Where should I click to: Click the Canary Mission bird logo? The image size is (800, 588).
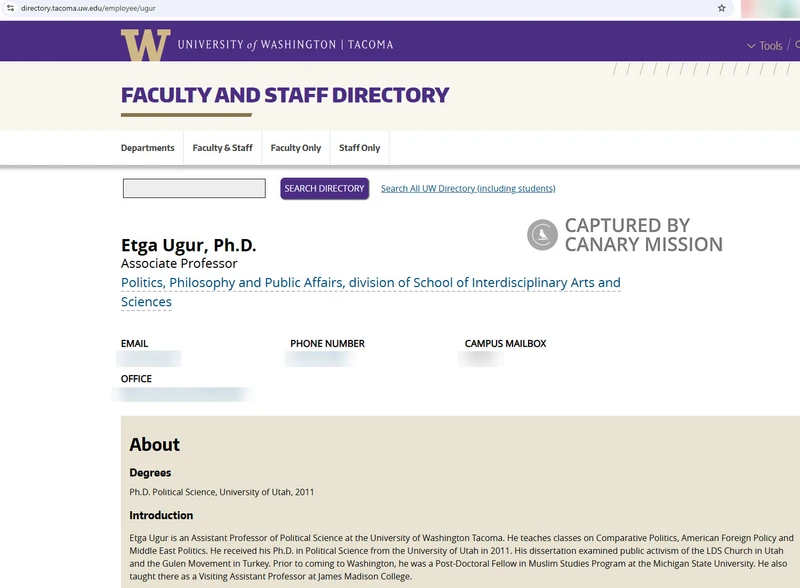pos(542,235)
